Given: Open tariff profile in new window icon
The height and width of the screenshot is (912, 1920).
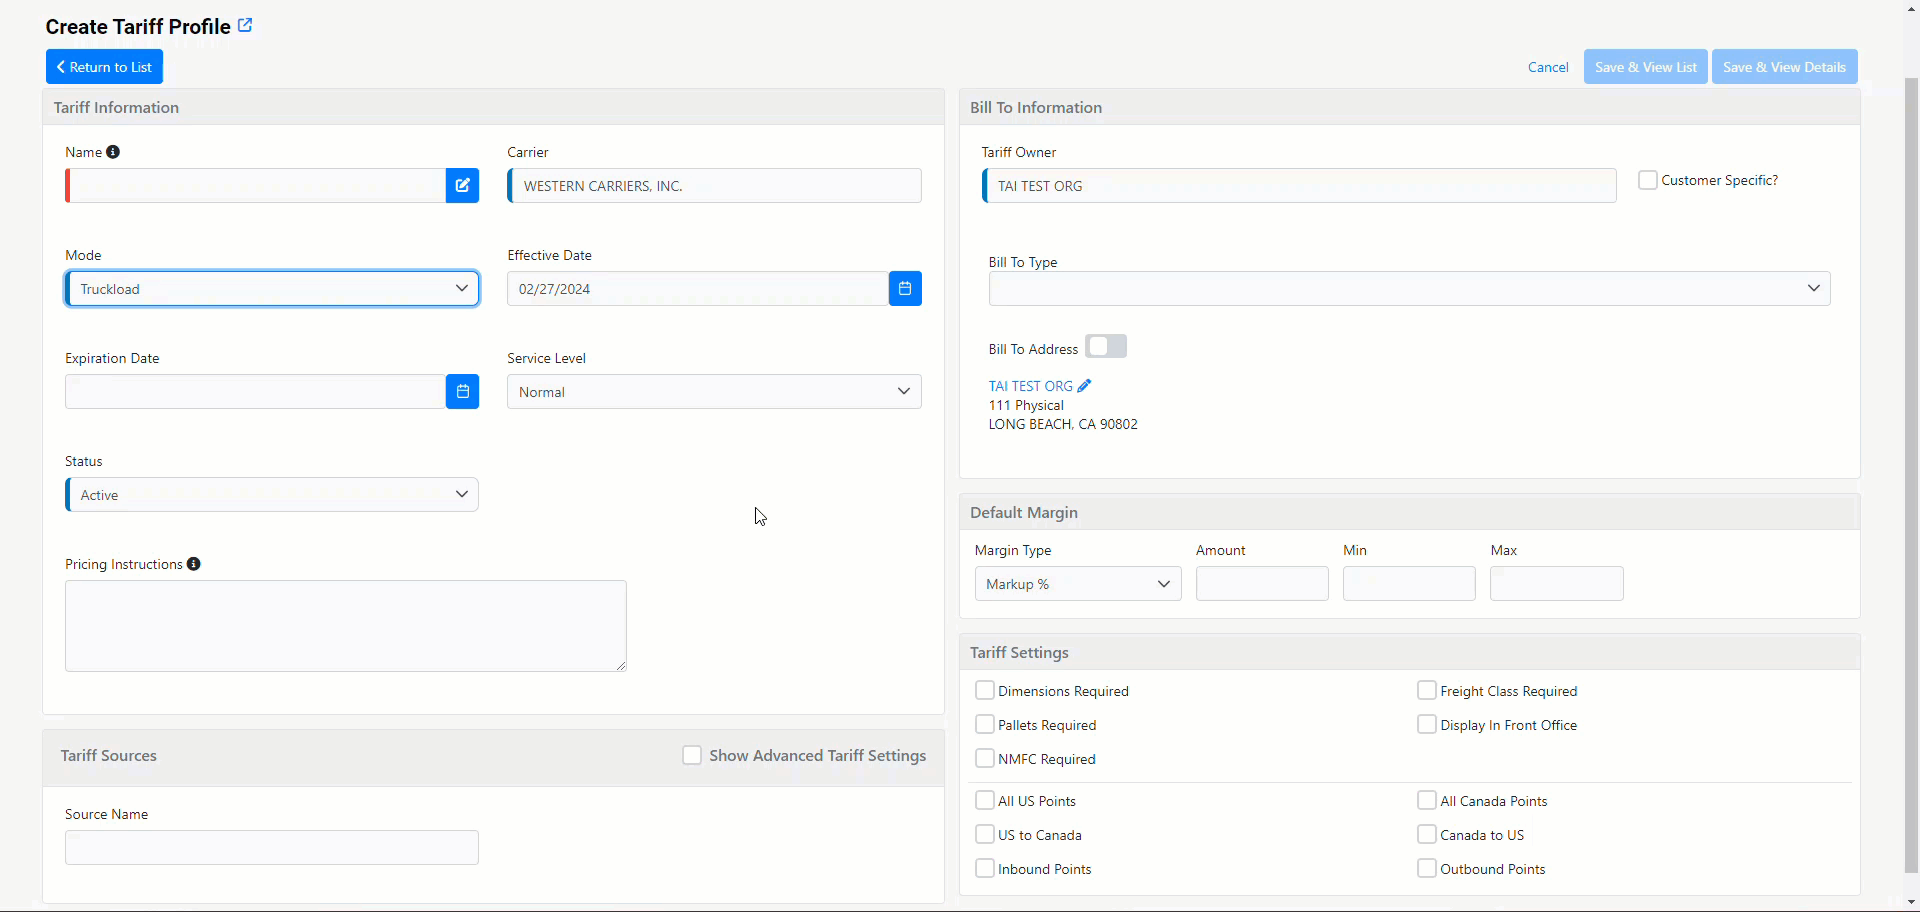Looking at the screenshot, I should (x=245, y=26).
